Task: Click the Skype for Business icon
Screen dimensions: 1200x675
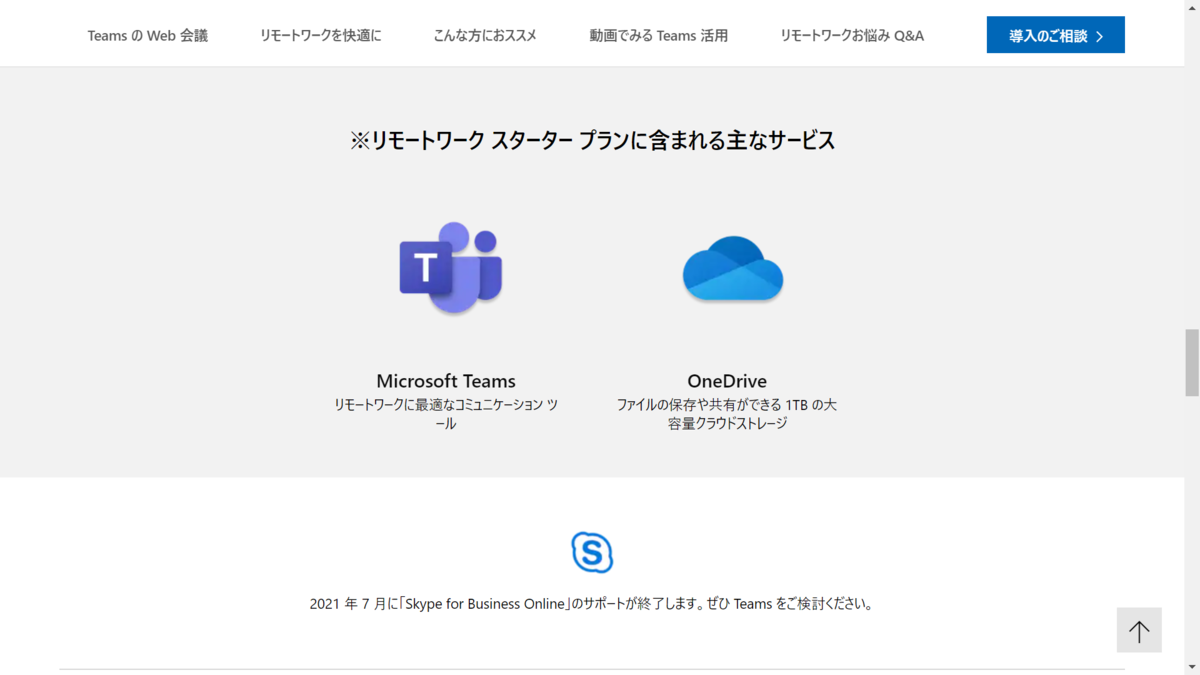Action: coord(592,552)
